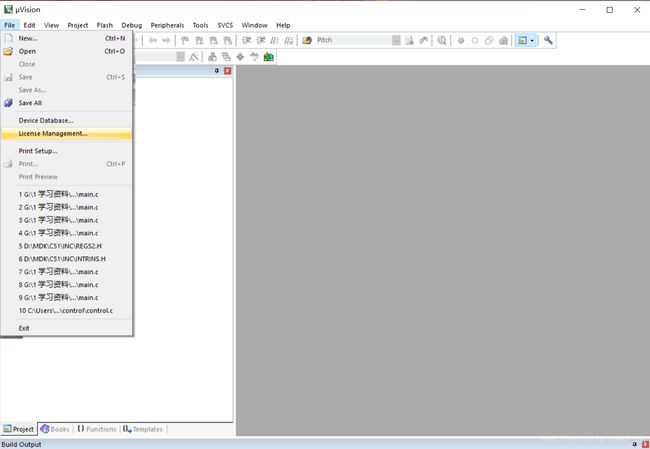The height and width of the screenshot is (449, 650).
Task: Open recent file 5 REG52.H
Action: 67,246
